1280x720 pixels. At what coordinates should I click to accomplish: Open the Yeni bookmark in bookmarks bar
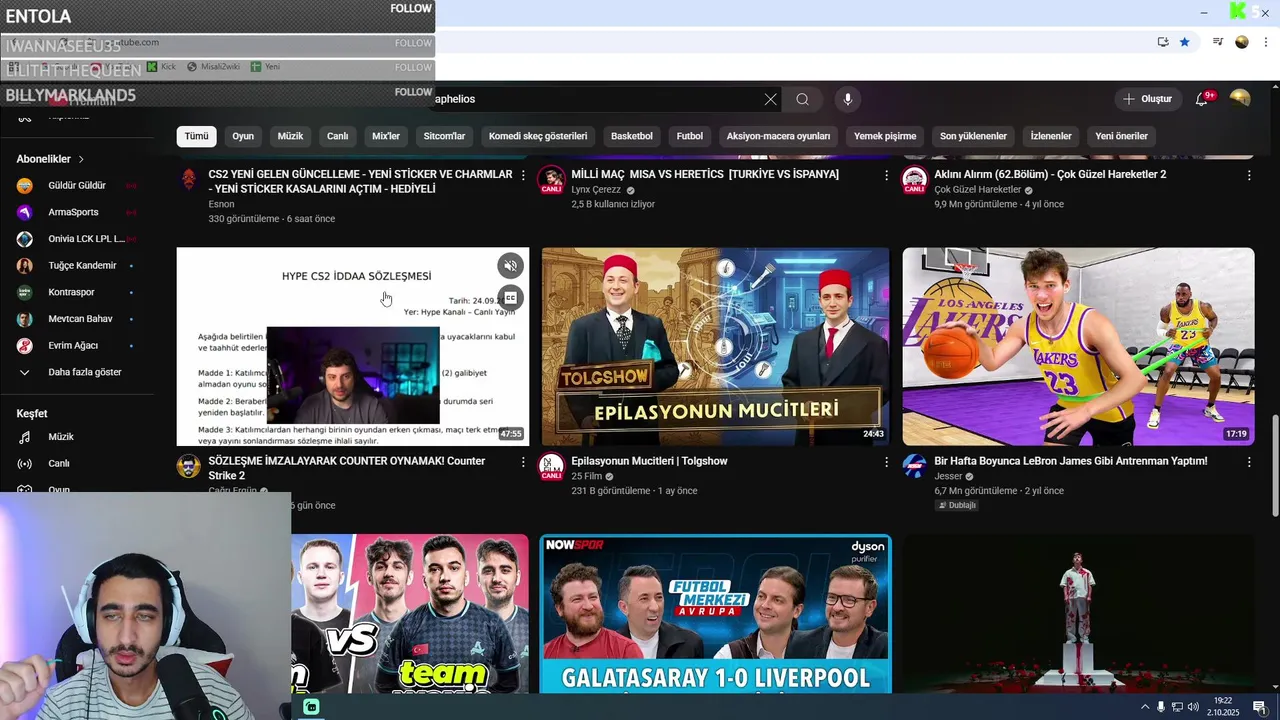pos(265,67)
